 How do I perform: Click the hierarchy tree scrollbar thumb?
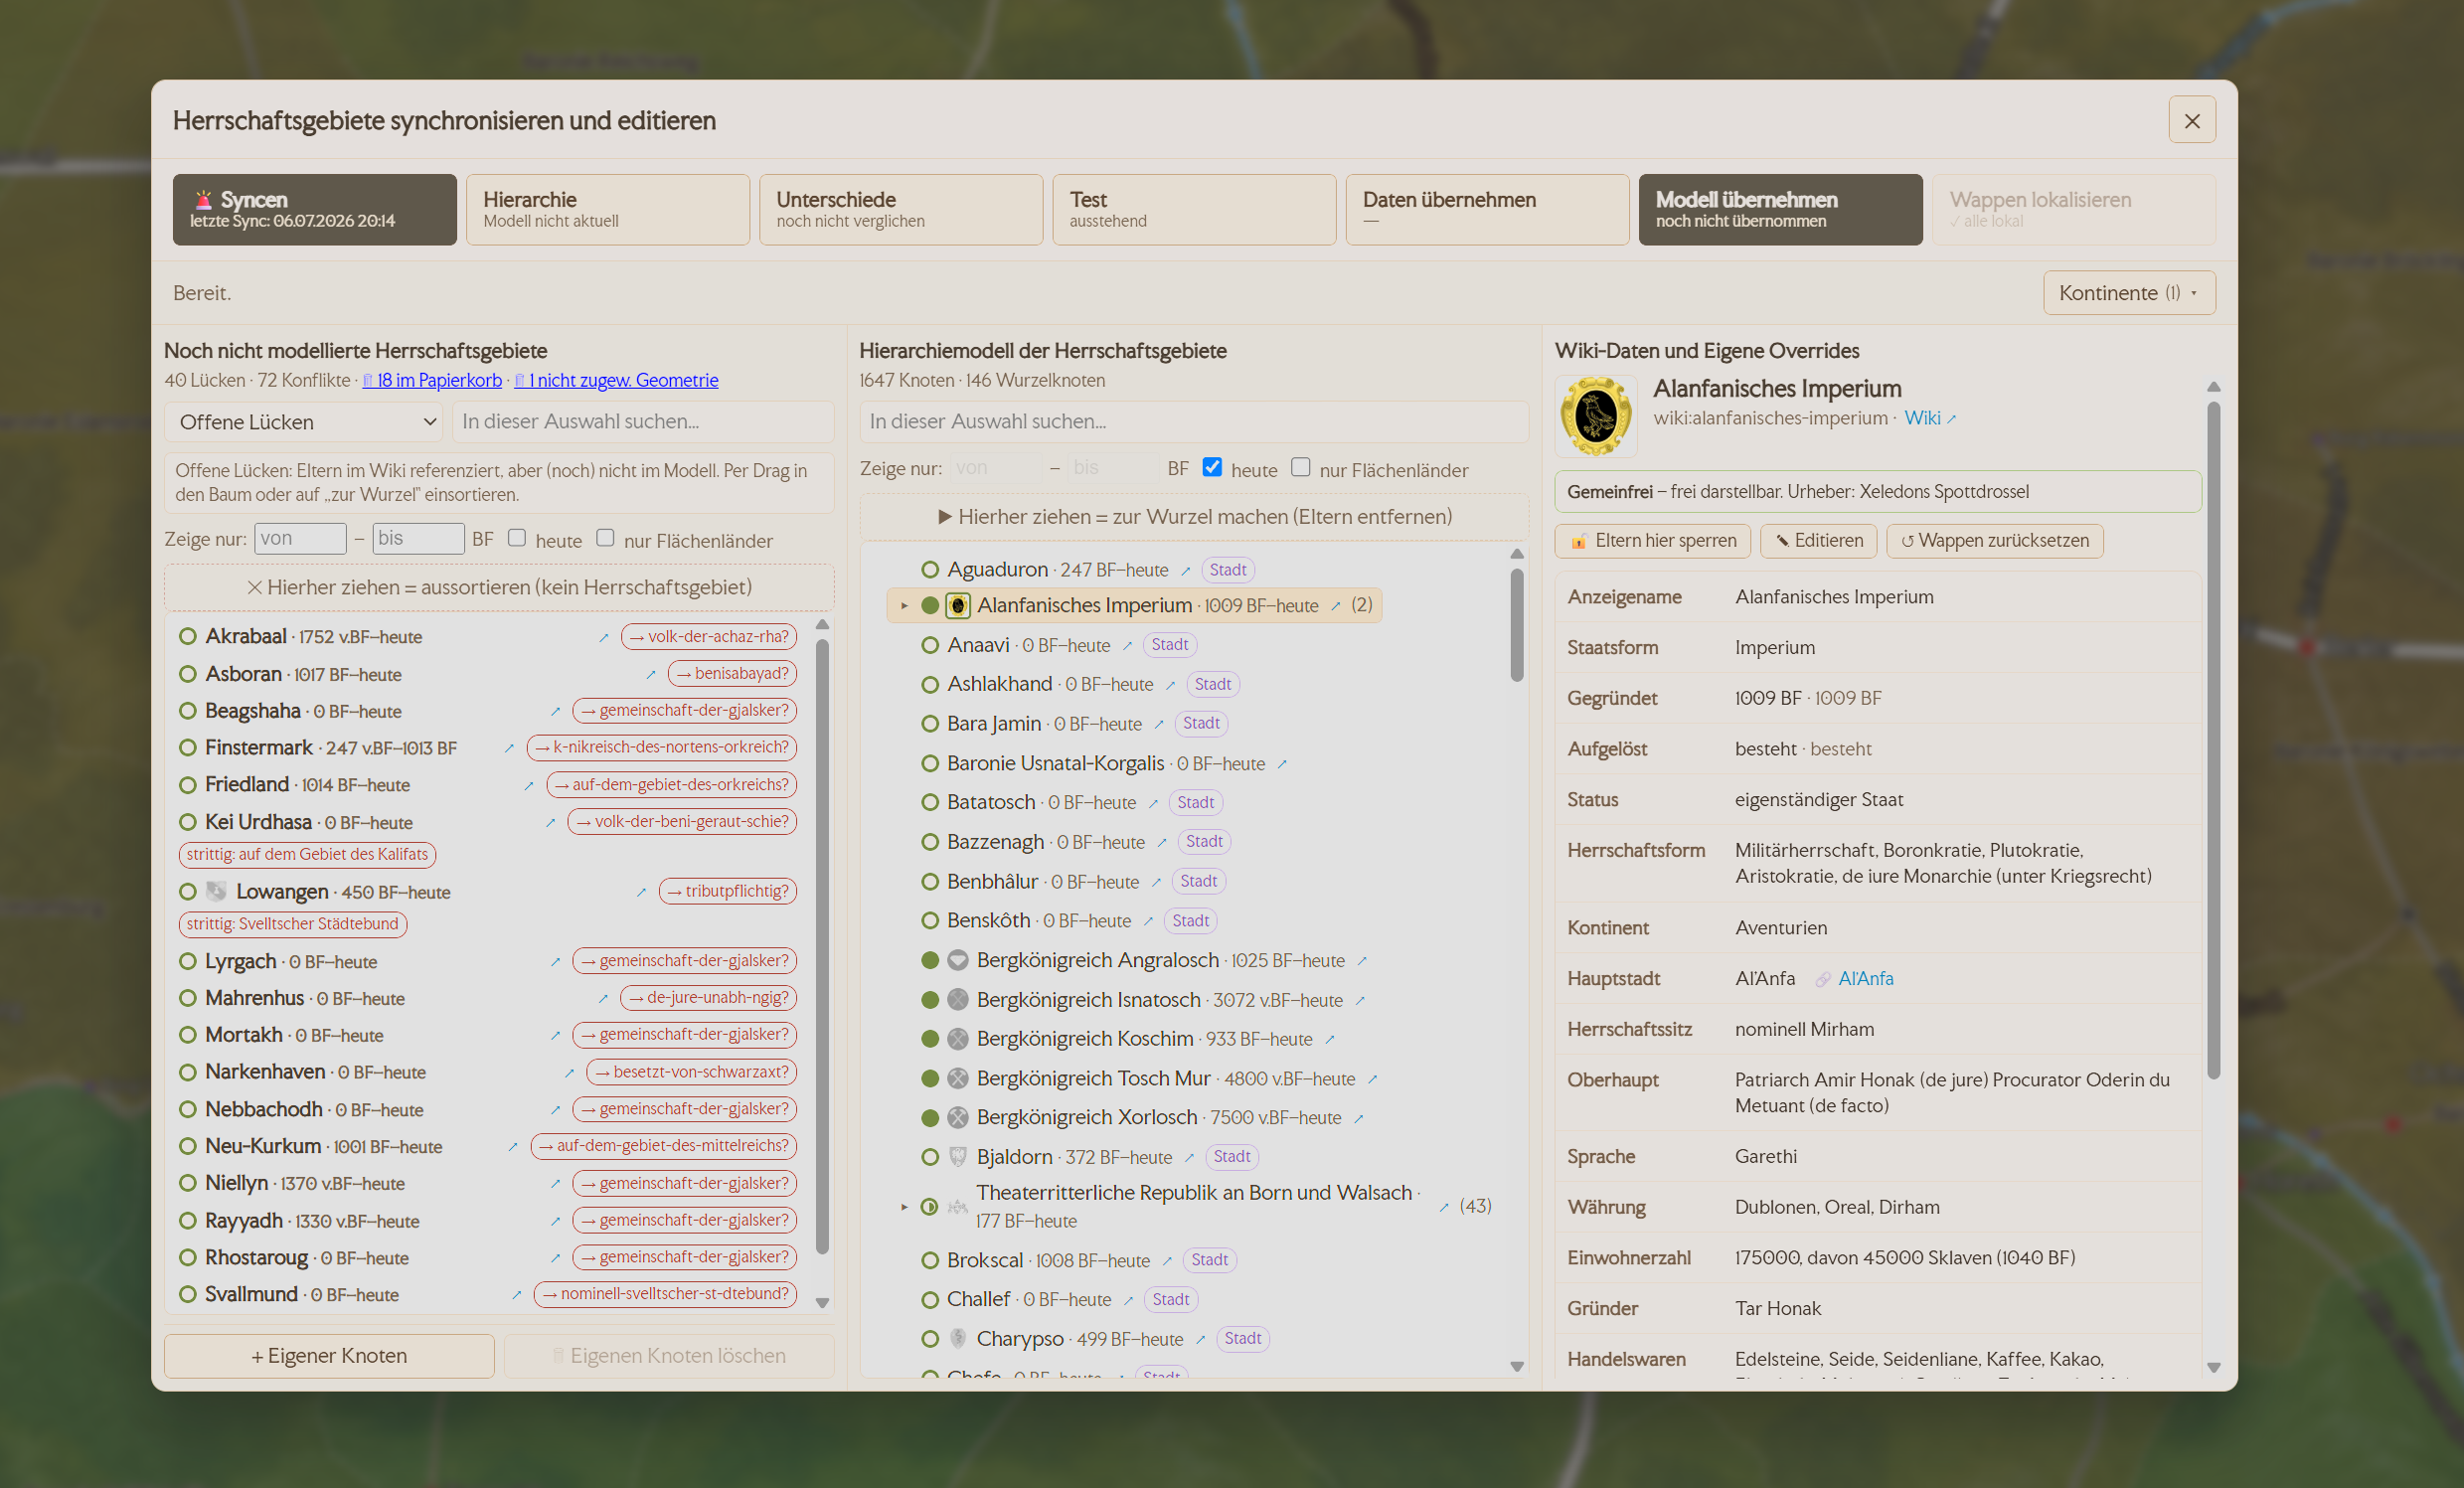(x=1517, y=625)
